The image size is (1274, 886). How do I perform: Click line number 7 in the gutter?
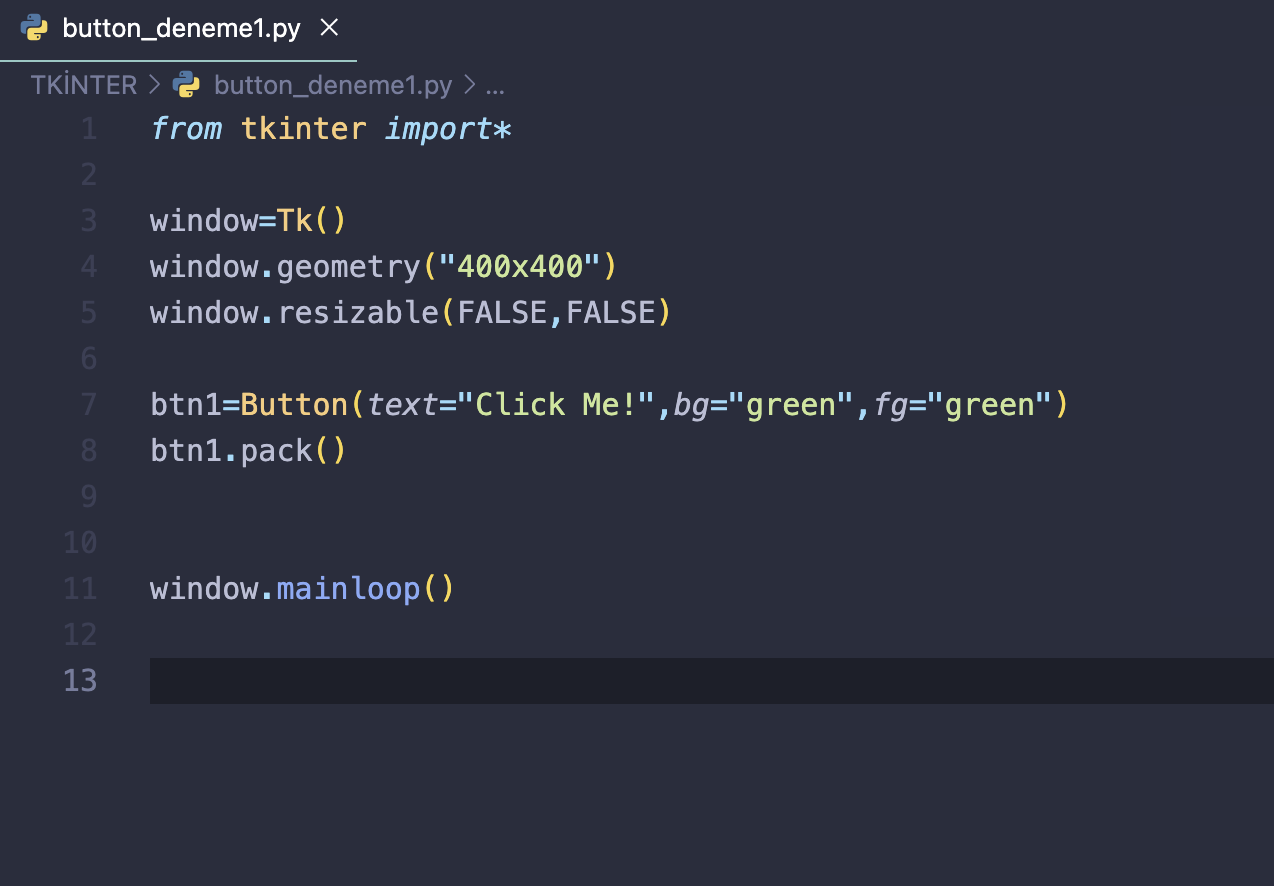(x=88, y=405)
